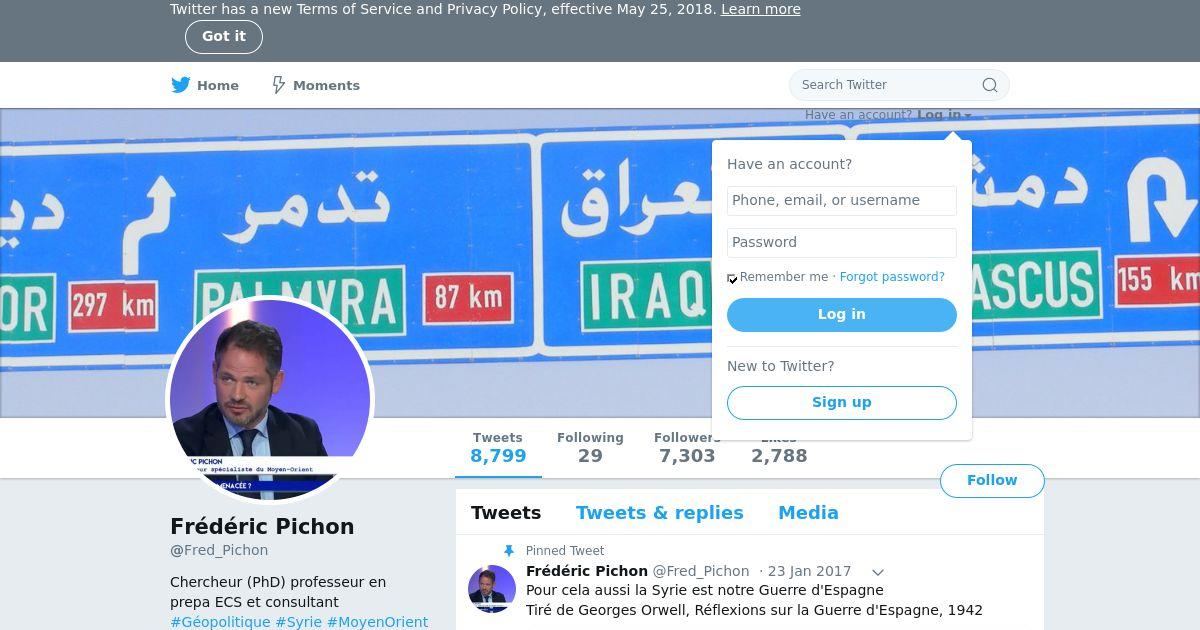
Task: Focus the Password field
Action: (x=842, y=242)
